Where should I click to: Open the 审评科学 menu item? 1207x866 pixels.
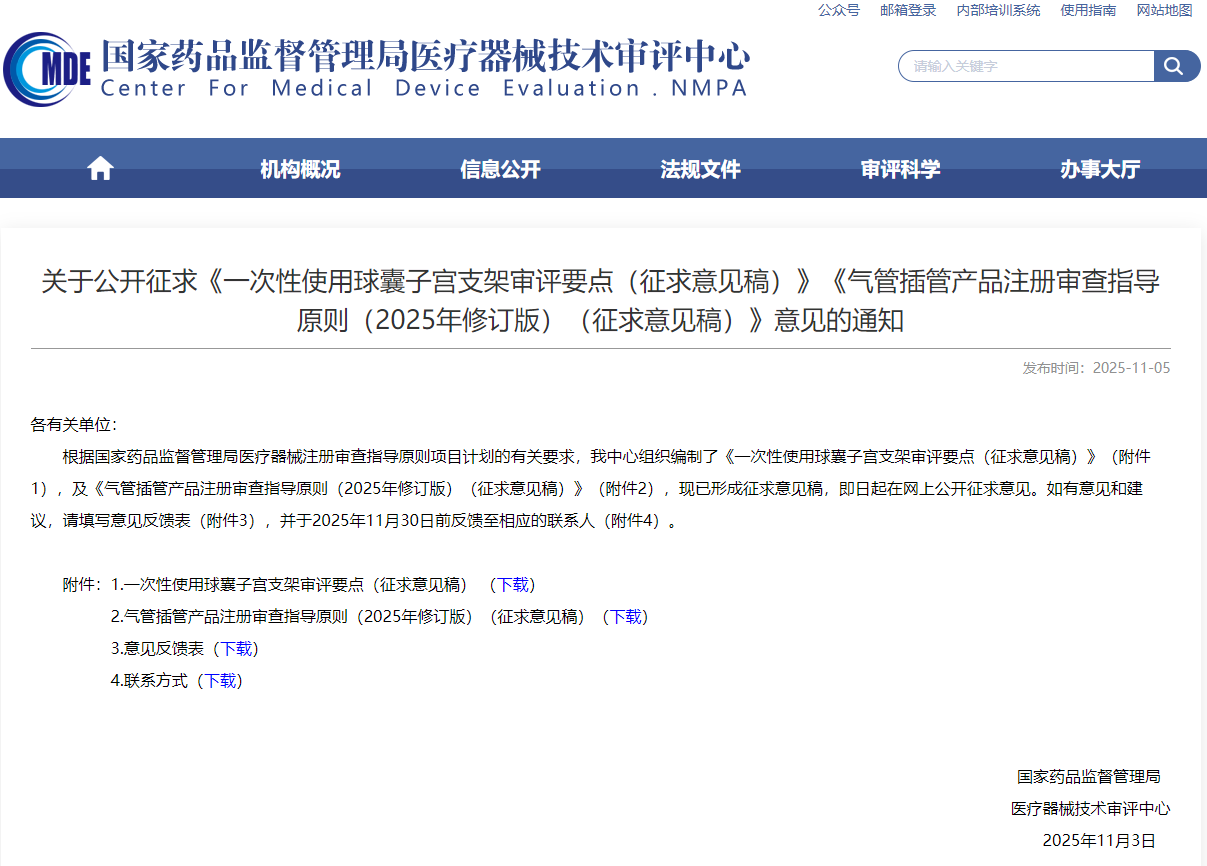pyautogui.click(x=899, y=169)
